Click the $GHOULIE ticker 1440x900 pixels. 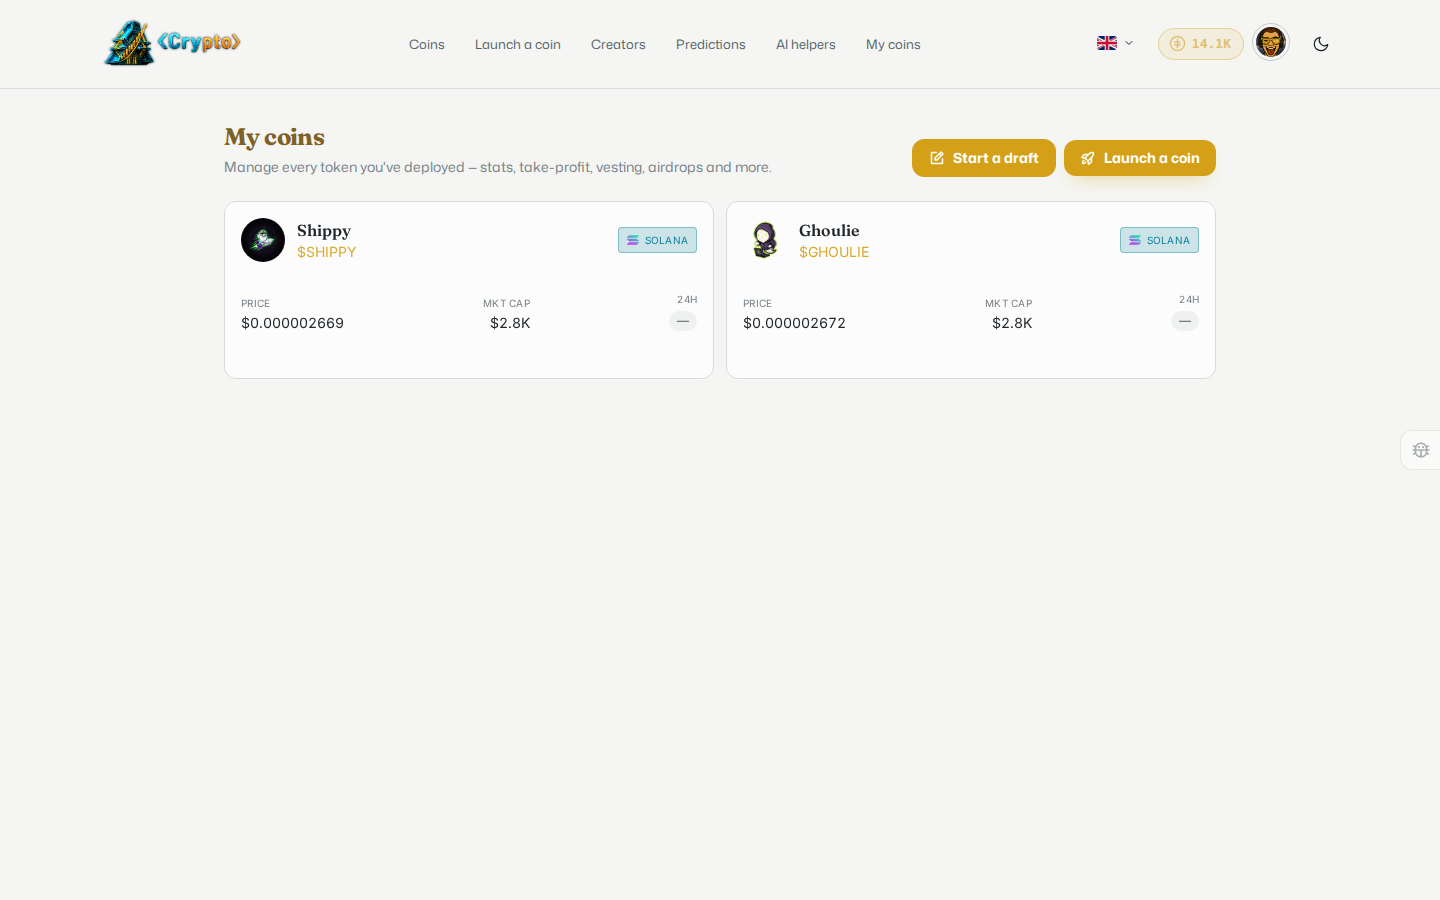click(834, 252)
